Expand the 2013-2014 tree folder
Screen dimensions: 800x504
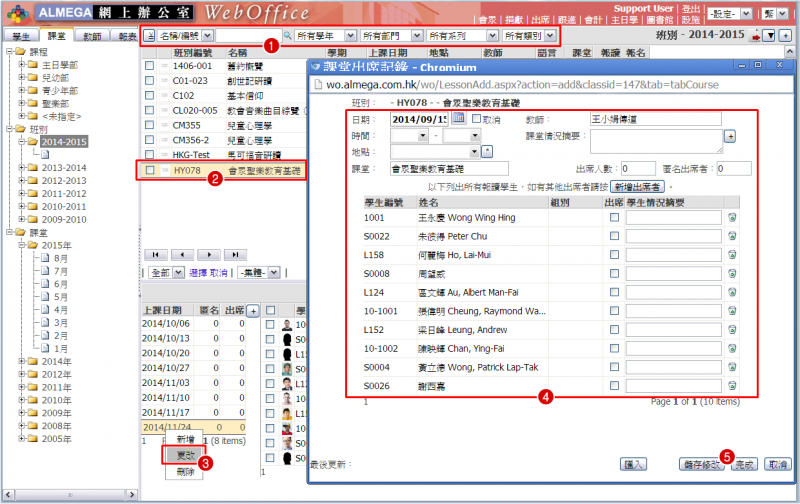22,167
